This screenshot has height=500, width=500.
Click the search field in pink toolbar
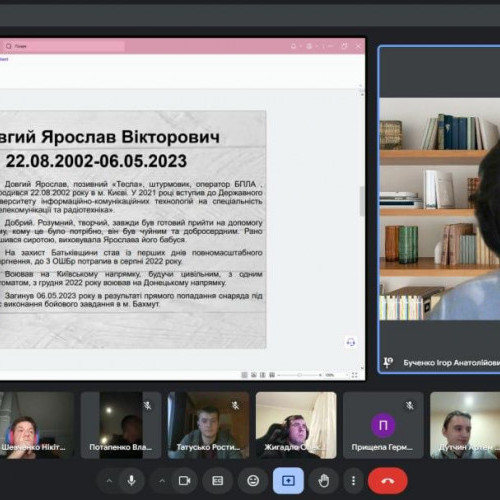click(63, 46)
